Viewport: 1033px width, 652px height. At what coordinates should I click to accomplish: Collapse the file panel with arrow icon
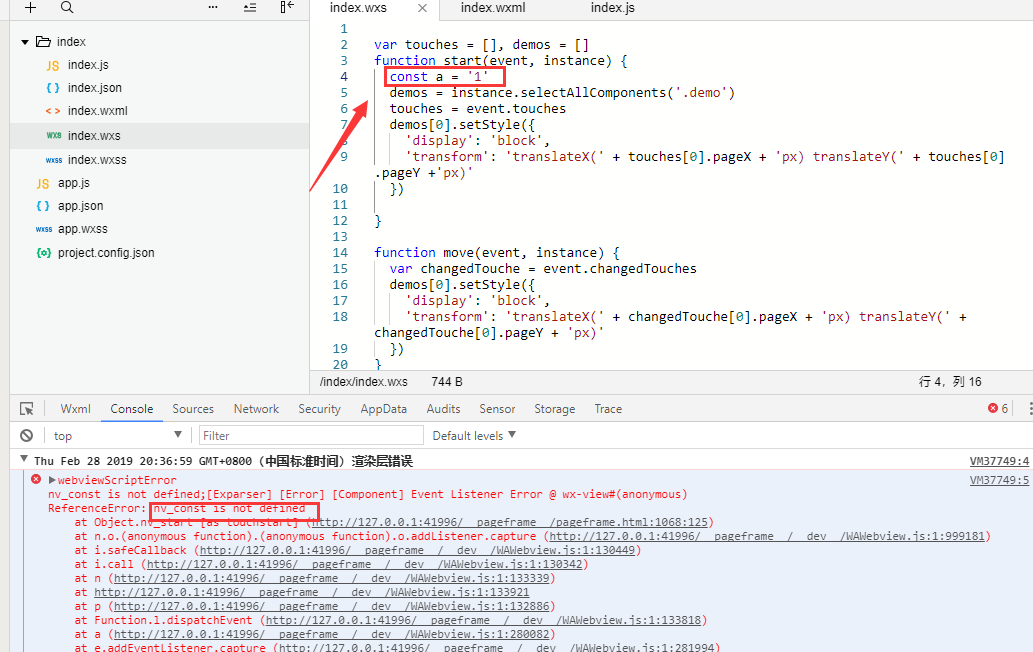(287, 7)
